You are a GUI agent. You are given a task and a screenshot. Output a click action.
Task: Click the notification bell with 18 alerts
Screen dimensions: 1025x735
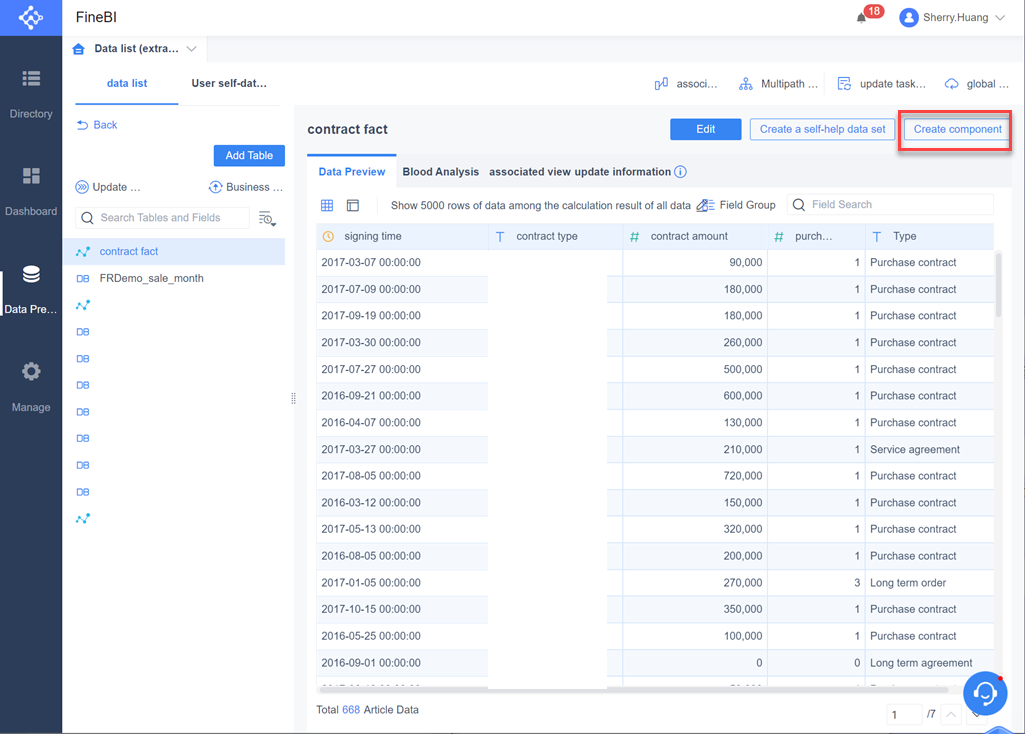(x=861, y=17)
